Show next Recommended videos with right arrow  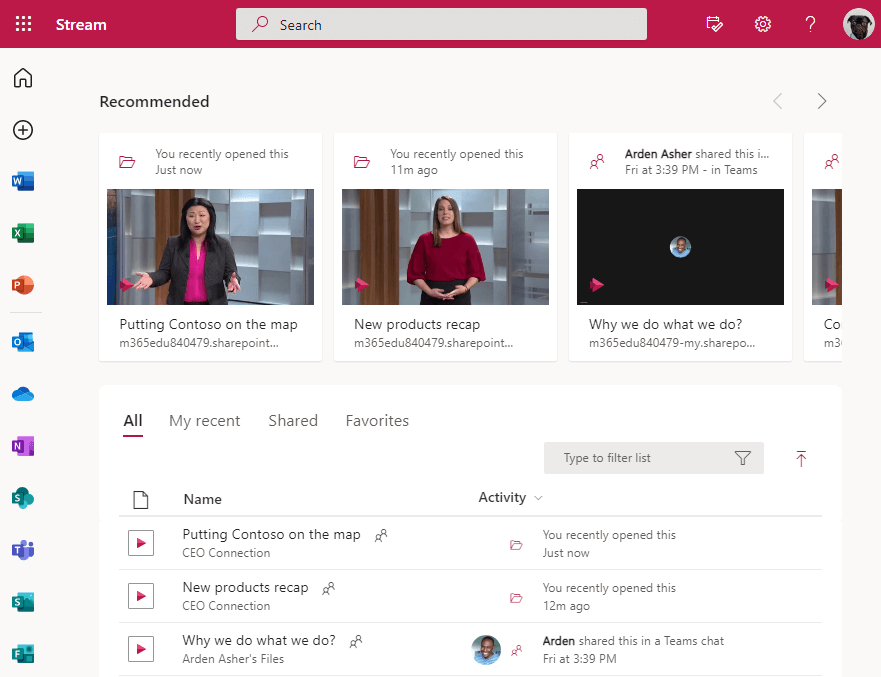tap(821, 100)
